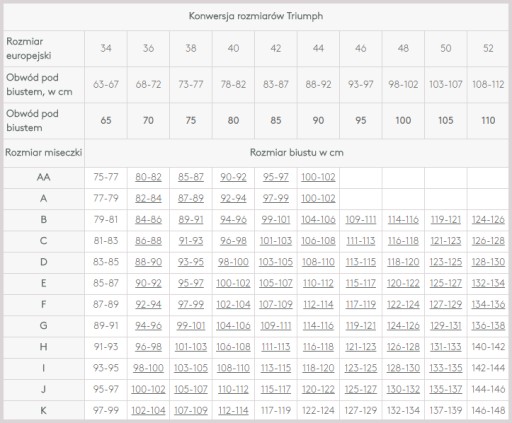Select the 96-98 link in row C
Screen dimensions: 512x423
click(x=233, y=241)
